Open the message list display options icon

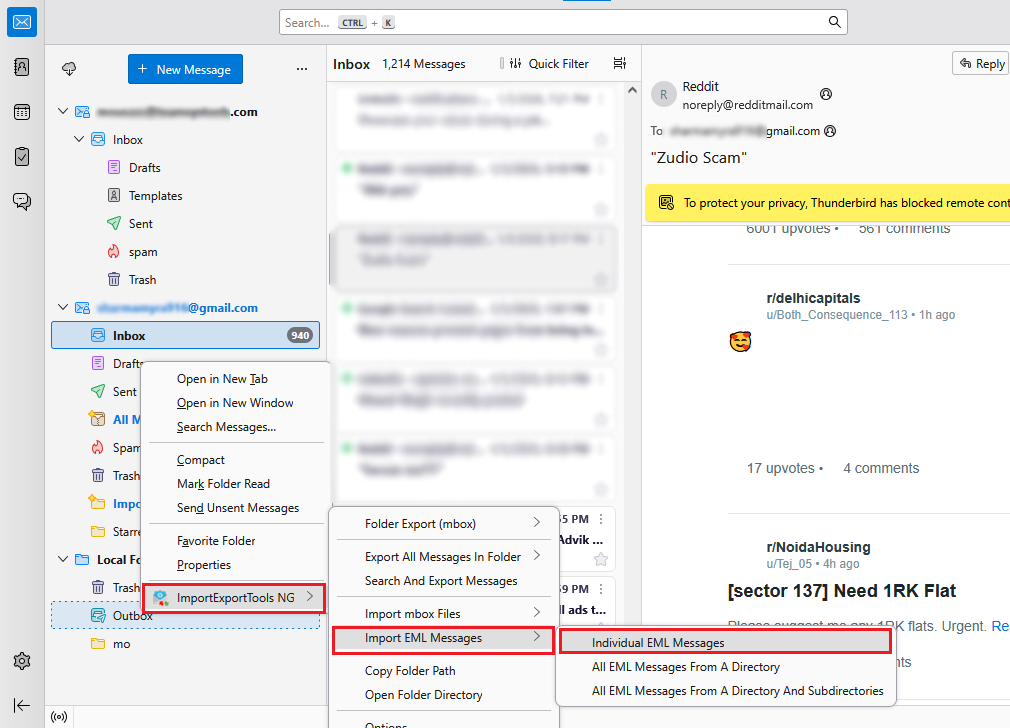(x=619, y=63)
